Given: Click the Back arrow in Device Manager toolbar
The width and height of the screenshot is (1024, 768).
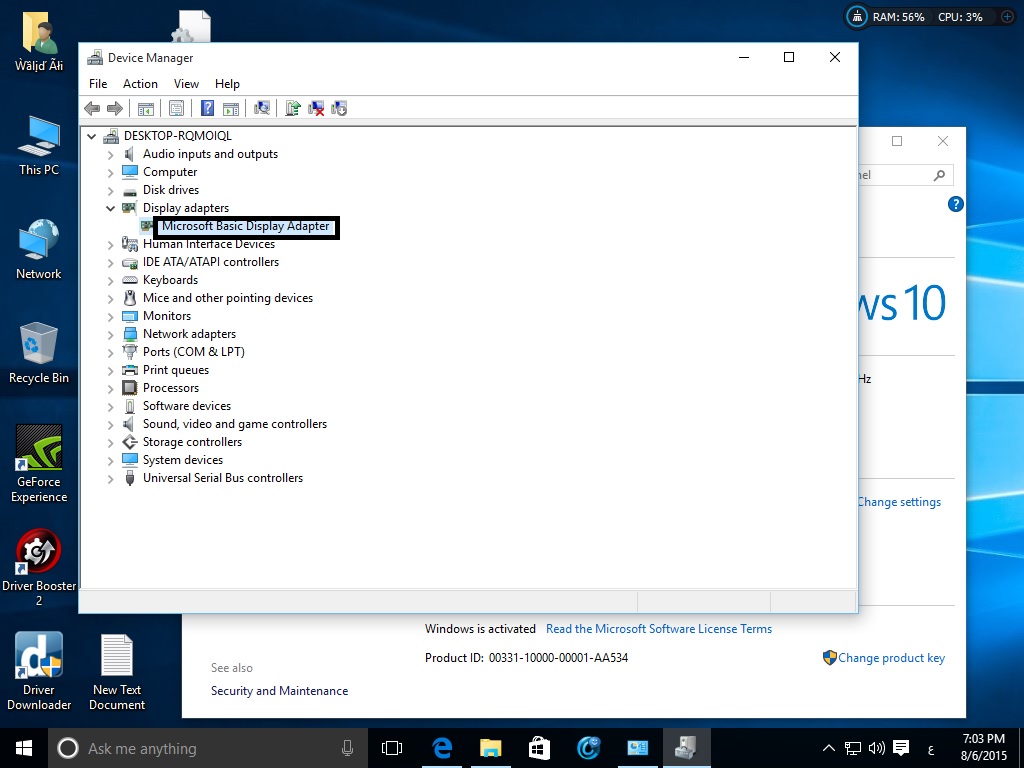Looking at the screenshot, I should tap(92, 108).
